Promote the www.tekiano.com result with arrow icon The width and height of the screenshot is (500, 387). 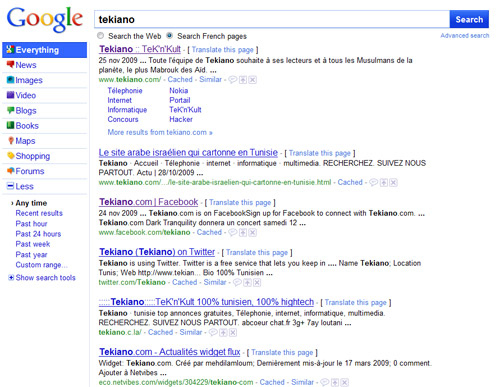pyautogui.click(x=243, y=80)
